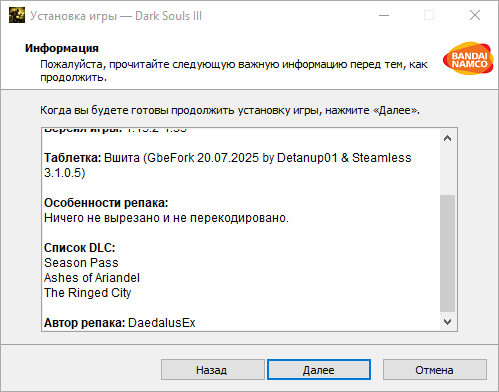The height and width of the screenshot is (392, 499).
Task: Click the Dark Souls III installer title icon
Action: (x=17, y=15)
